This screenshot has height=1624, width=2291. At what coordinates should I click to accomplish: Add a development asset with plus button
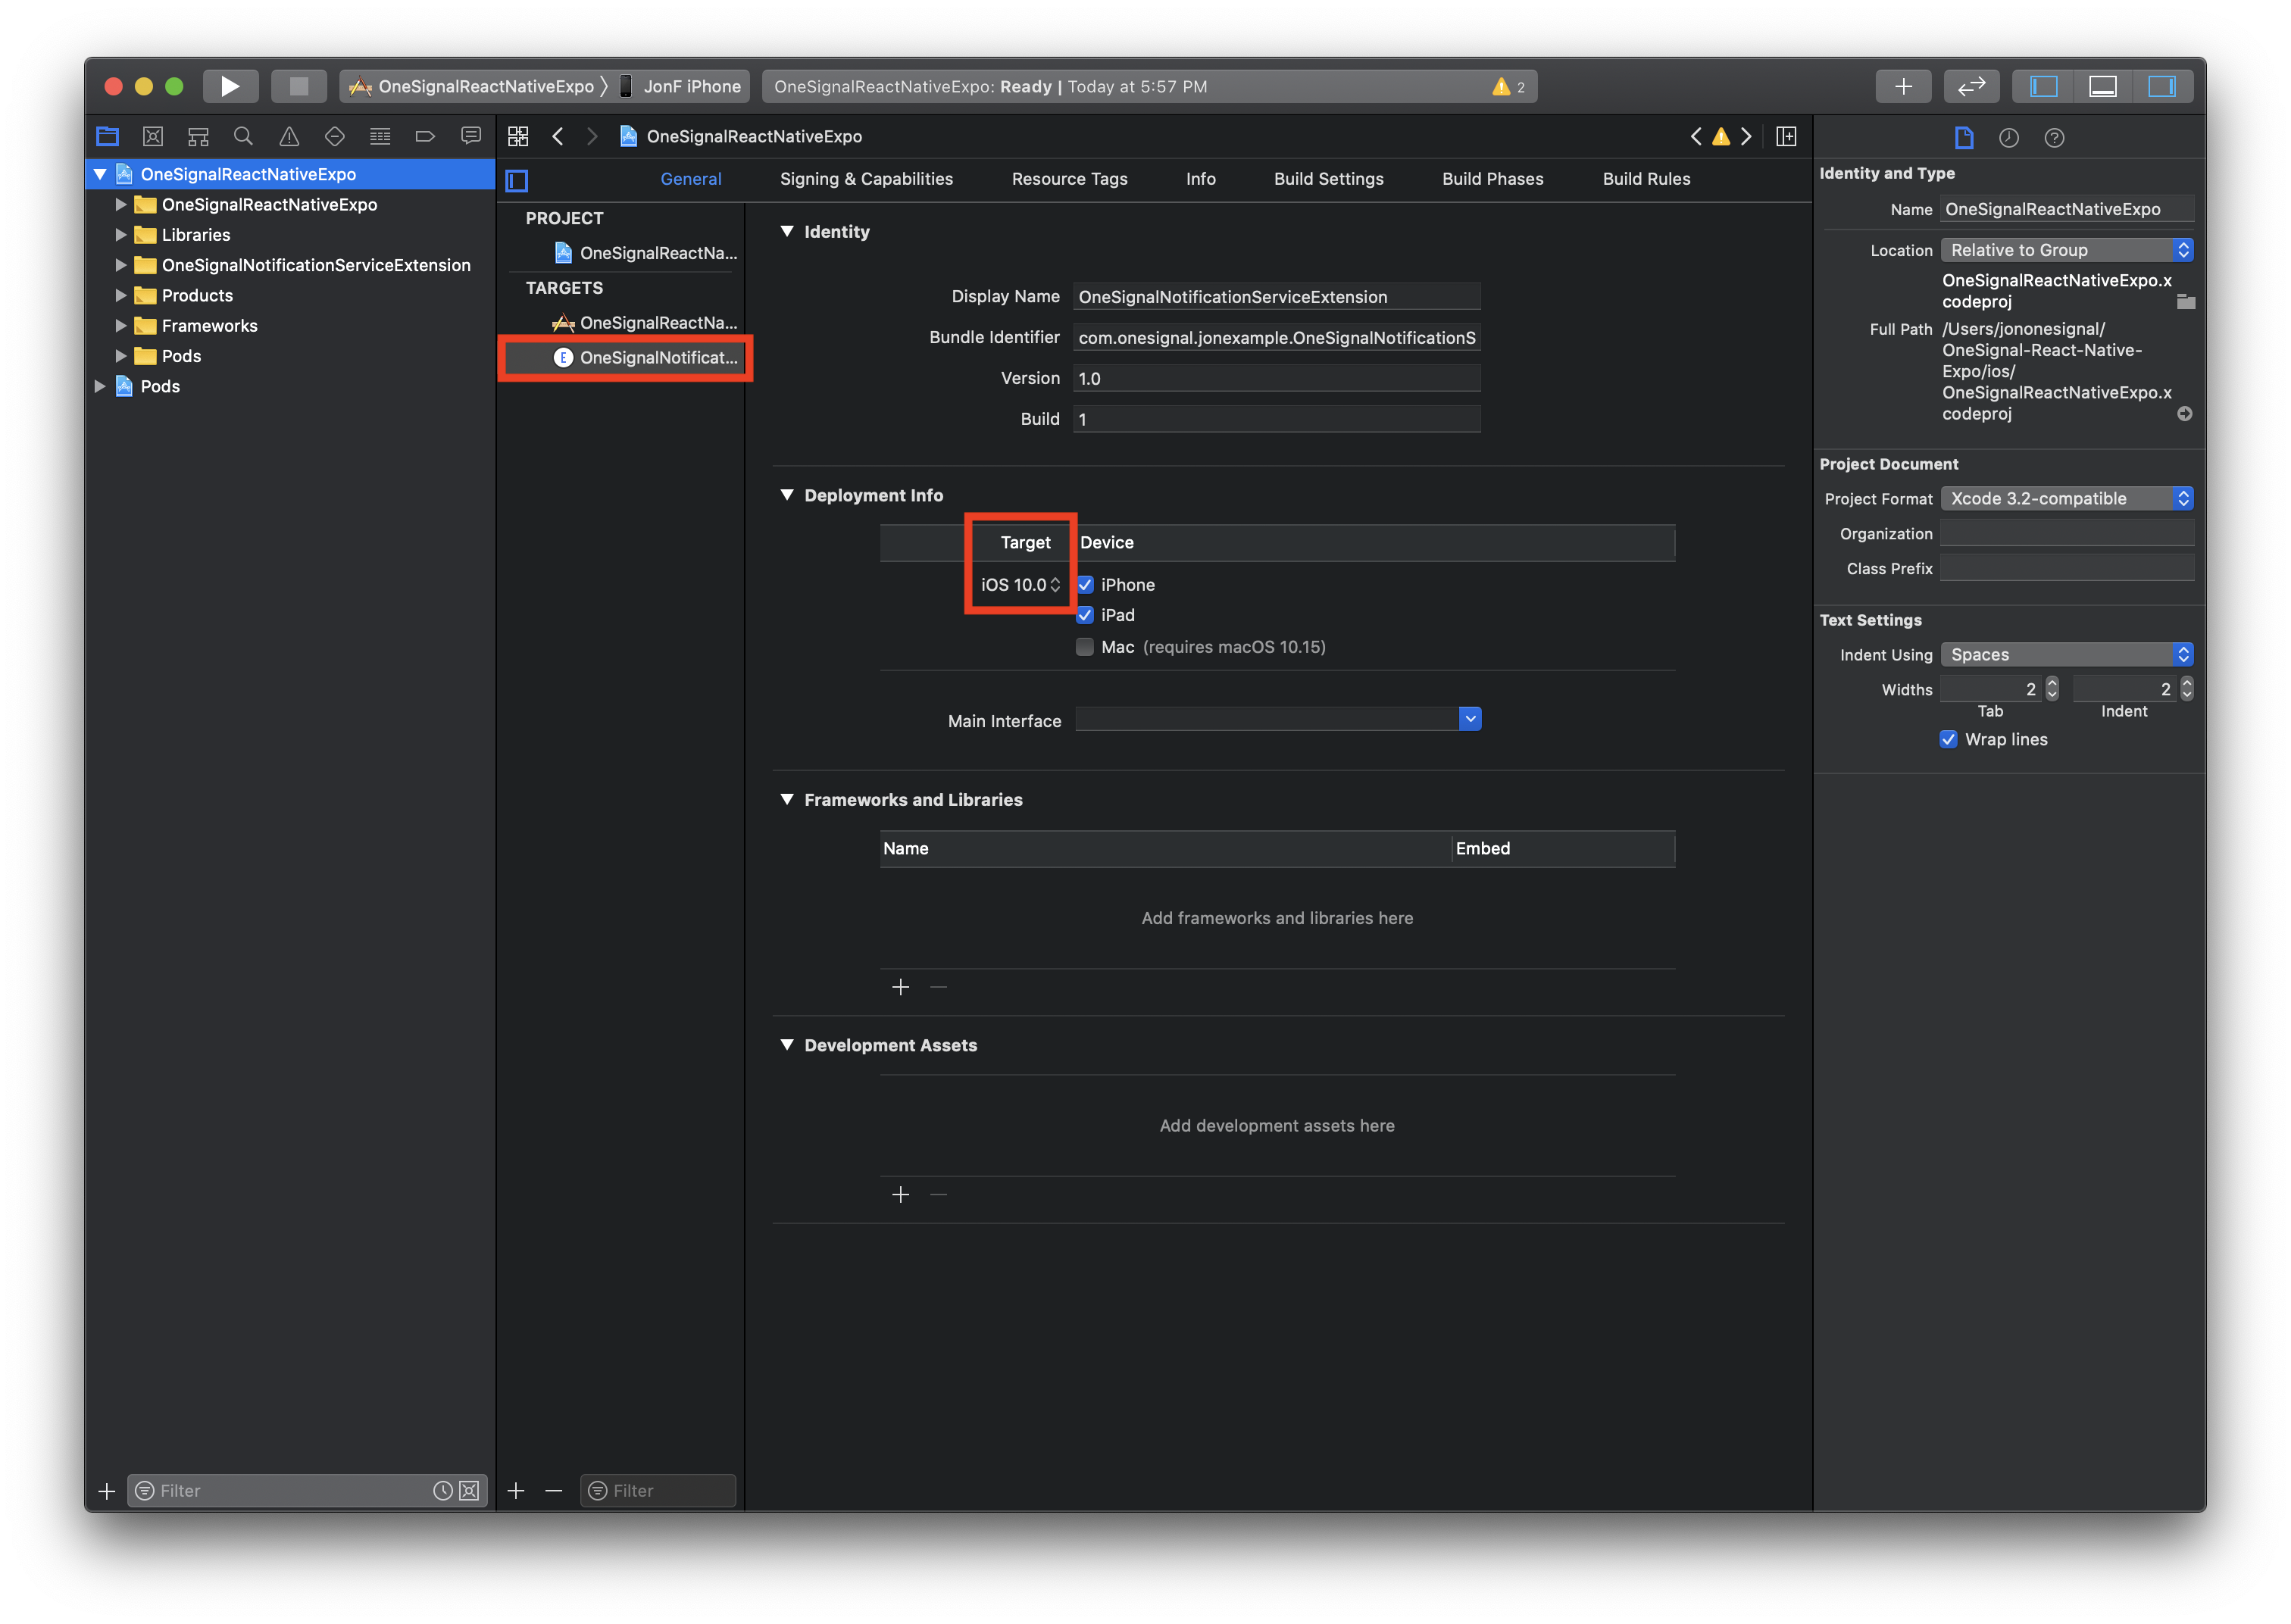click(x=900, y=1195)
